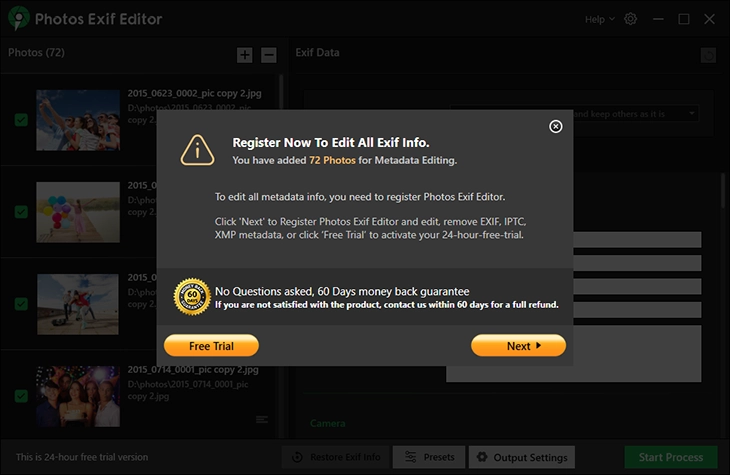Click the yellow warning triangle icon
This screenshot has height=475, width=730.
(x=197, y=150)
